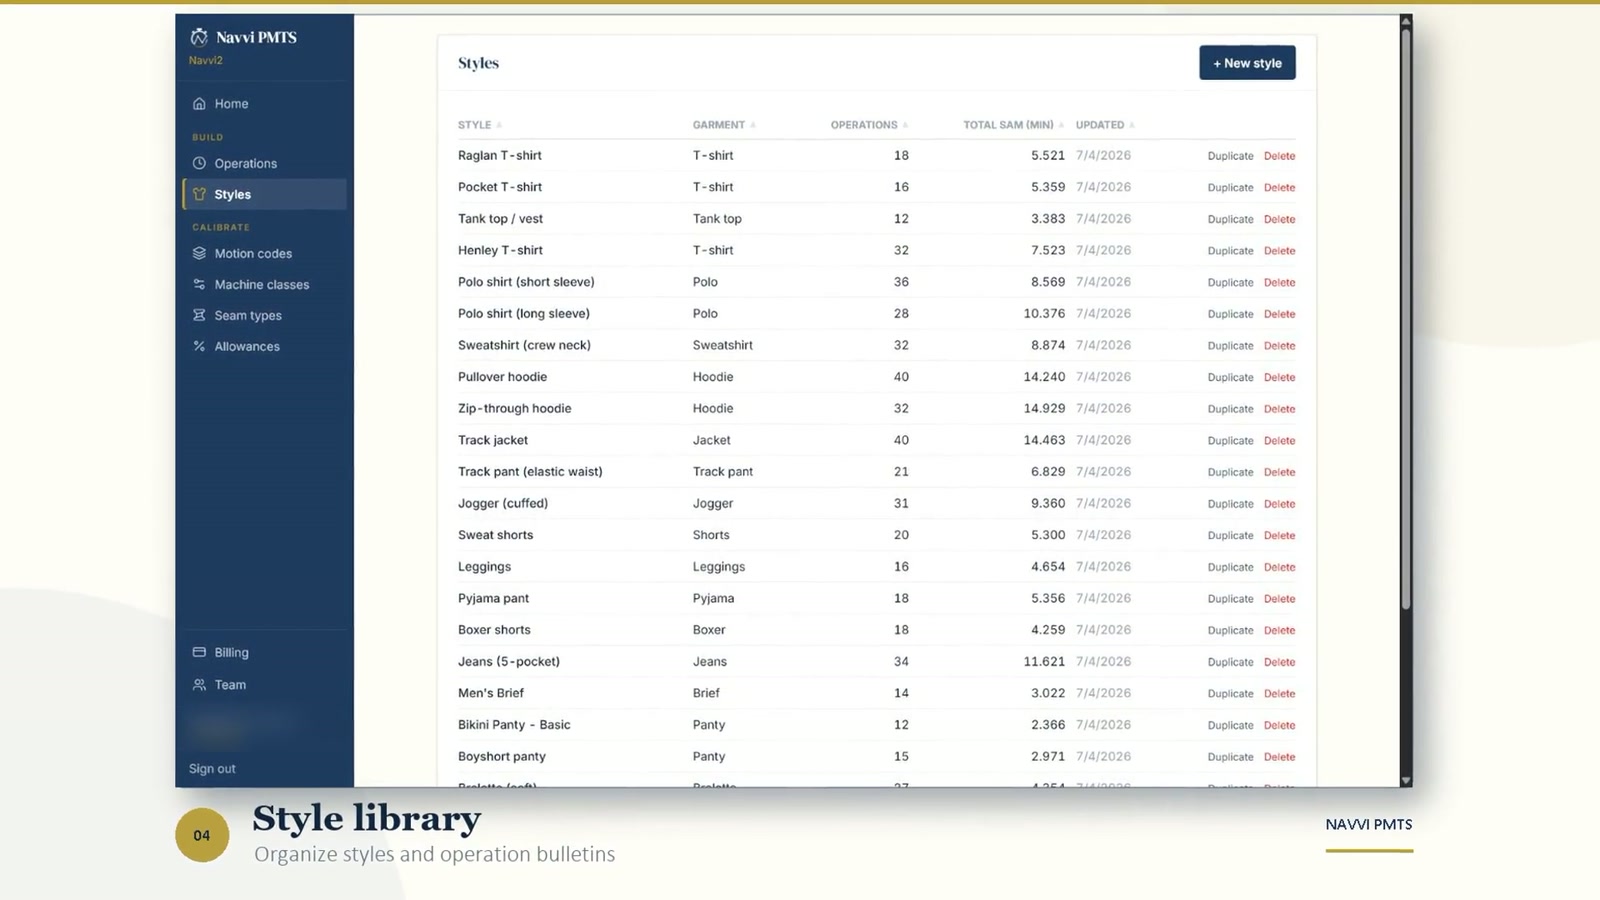Click the Home house icon
The width and height of the screenshot is (1600, 900).
199,104
